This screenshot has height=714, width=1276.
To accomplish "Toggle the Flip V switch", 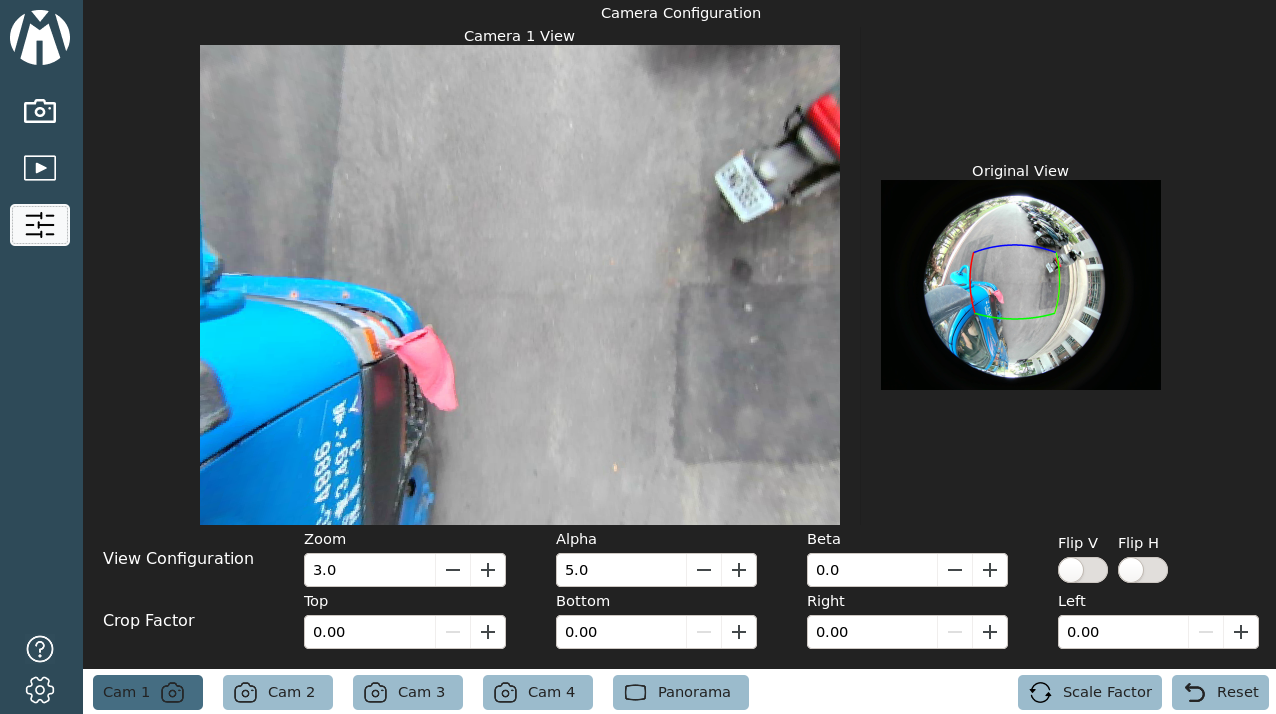I will pos(1082,570).
